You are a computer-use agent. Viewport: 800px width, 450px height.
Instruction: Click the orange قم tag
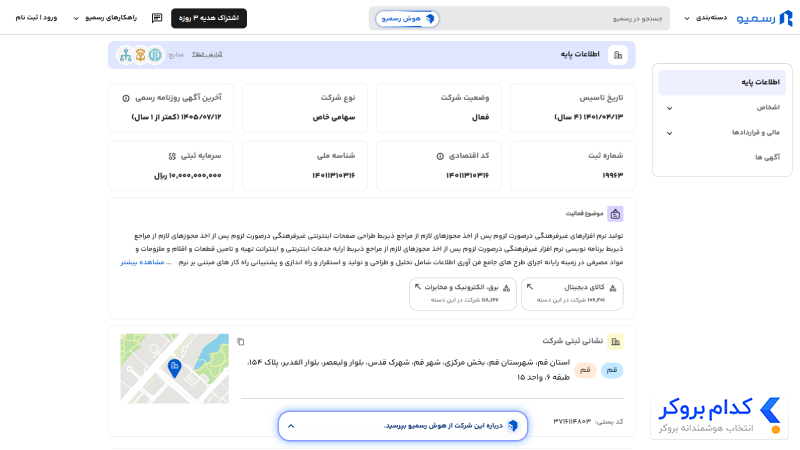click(585, 370)
